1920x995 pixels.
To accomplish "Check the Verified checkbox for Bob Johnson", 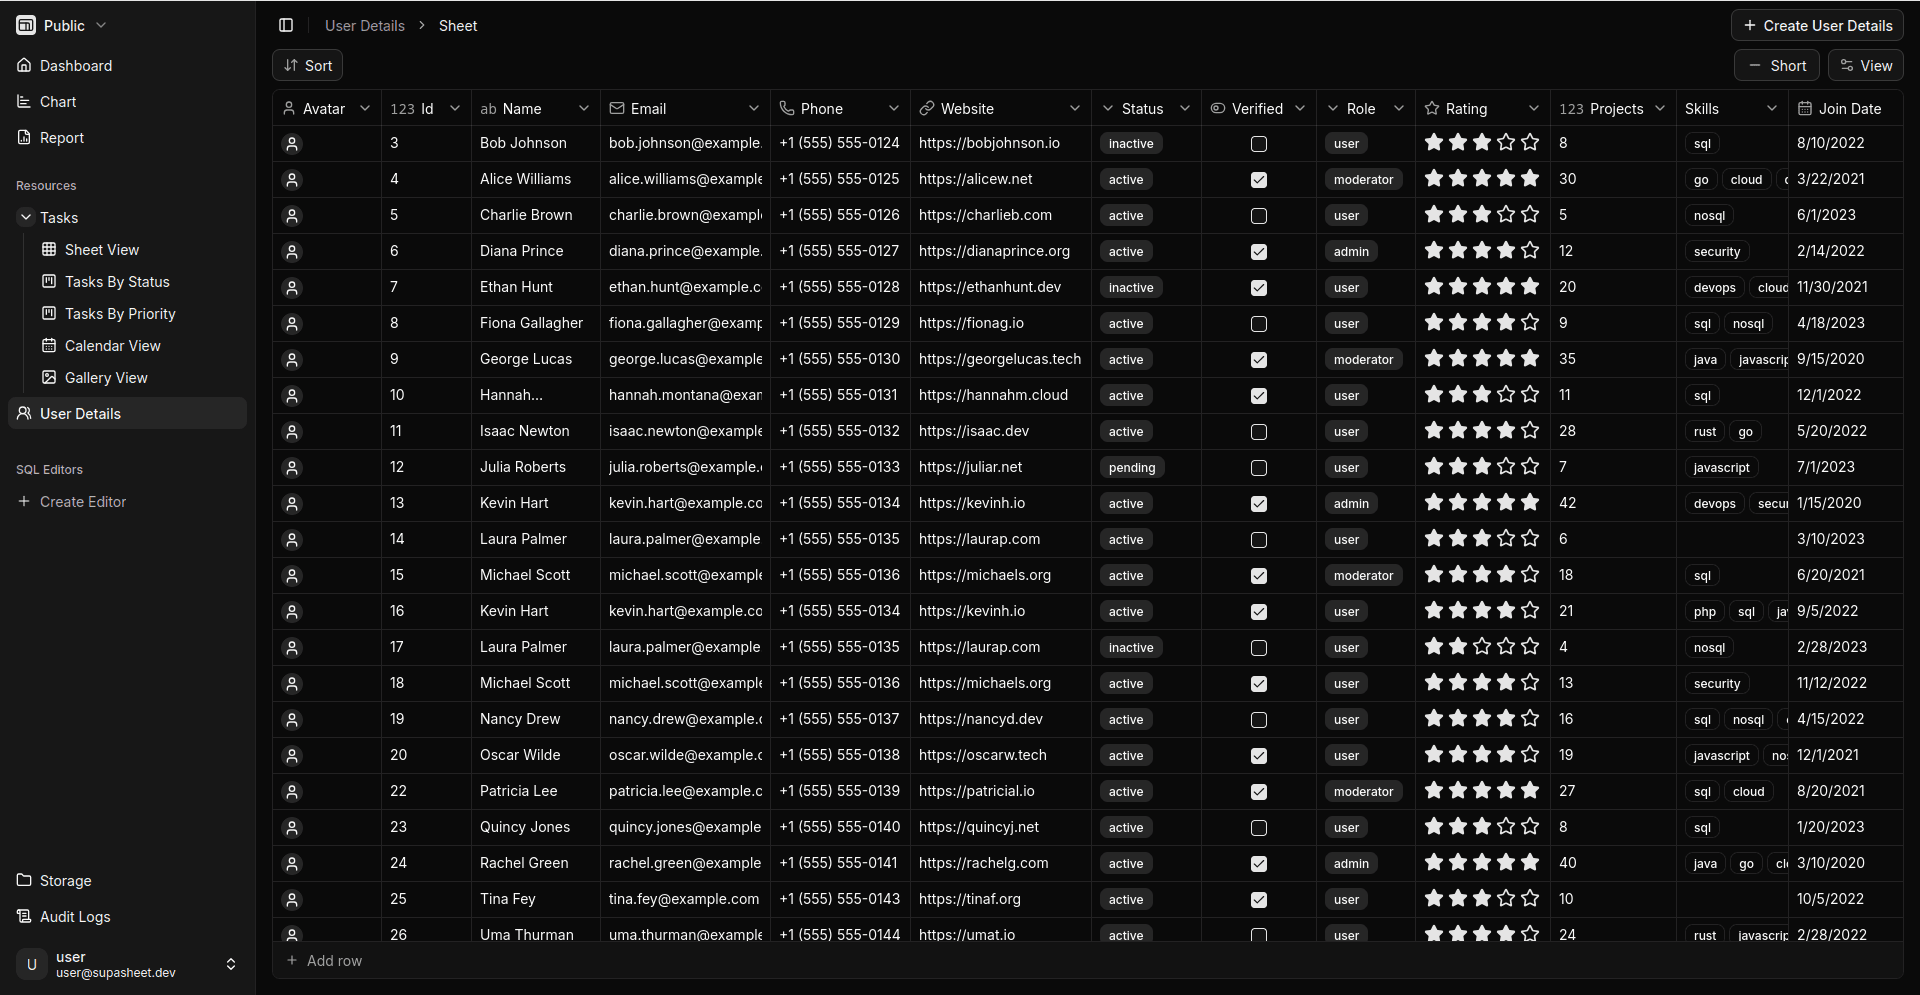I will point(1258,143).
